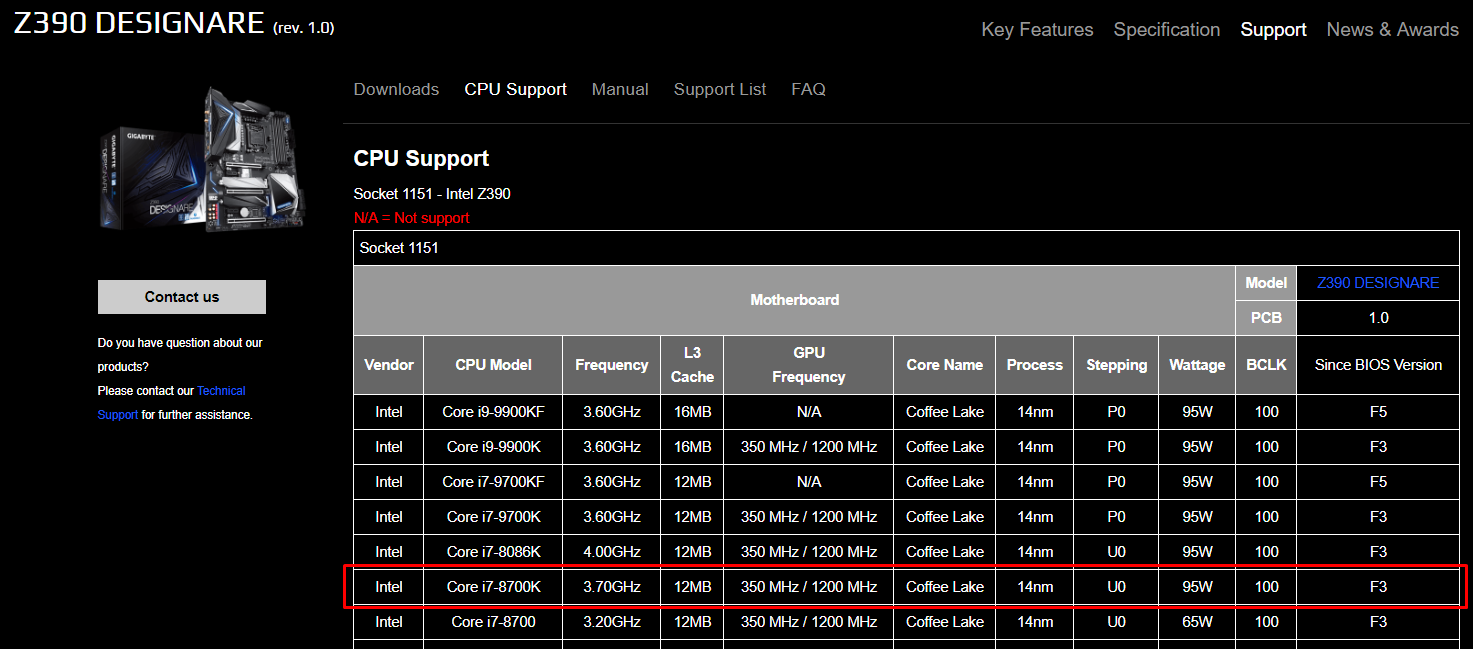The width and height of the screenshot is (1473, 649).
Task: Click the N/A GPU cell for Core i9-9900KF
Action: (809, 412)
